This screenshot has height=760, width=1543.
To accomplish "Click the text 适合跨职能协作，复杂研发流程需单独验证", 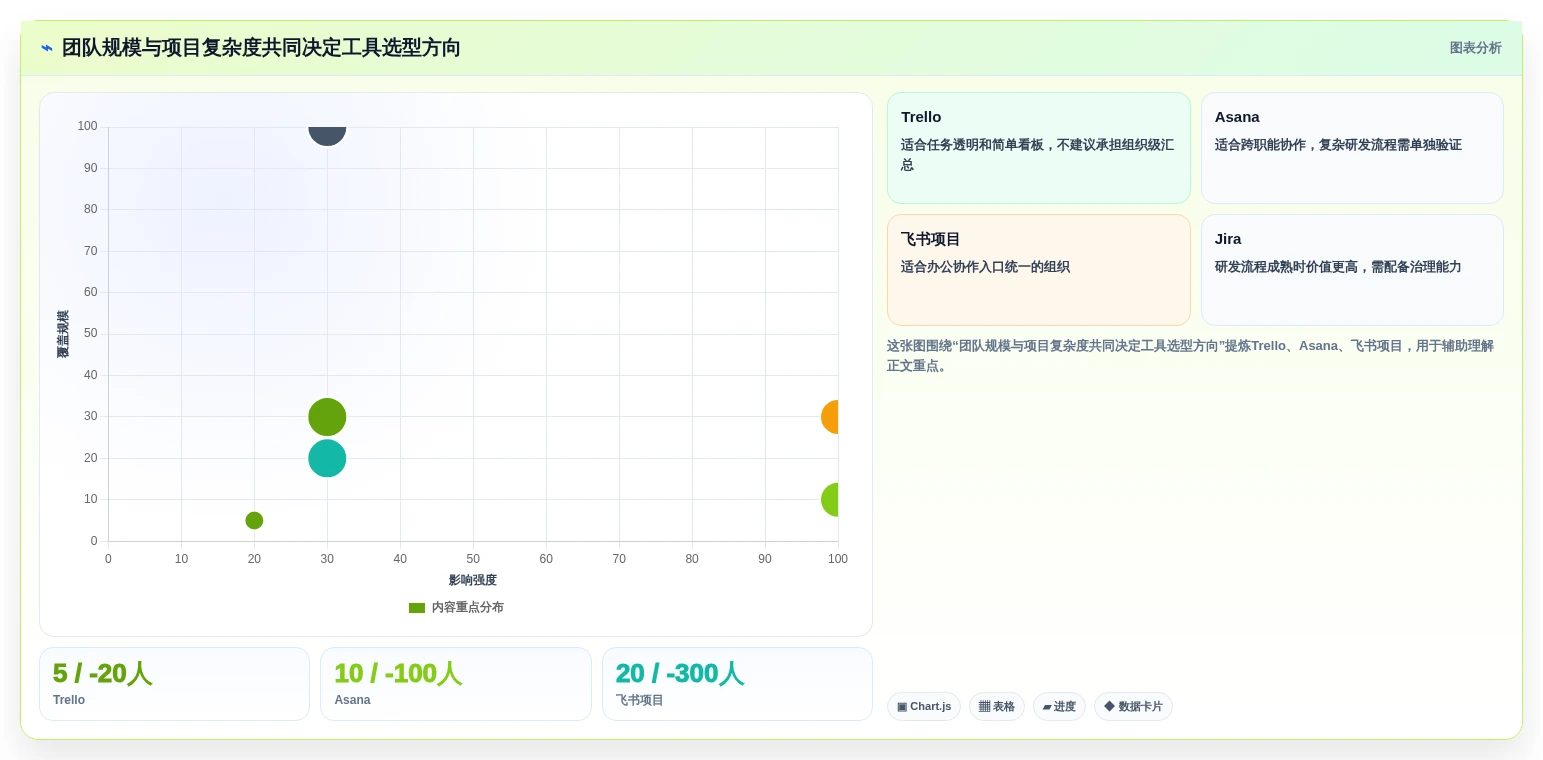I will pos(1338,145).
